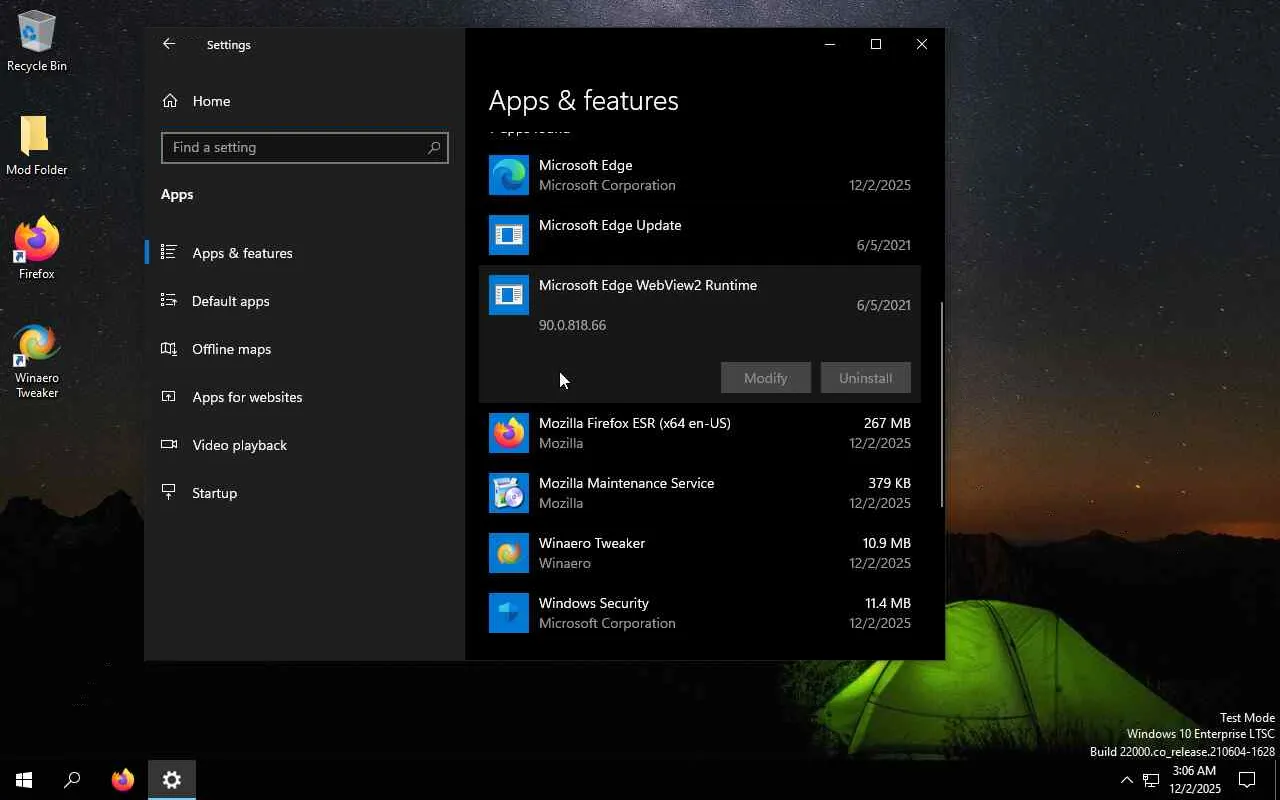Open Firefox from the taskbar
1280x800 pixels.
click(x=123, y=780)
